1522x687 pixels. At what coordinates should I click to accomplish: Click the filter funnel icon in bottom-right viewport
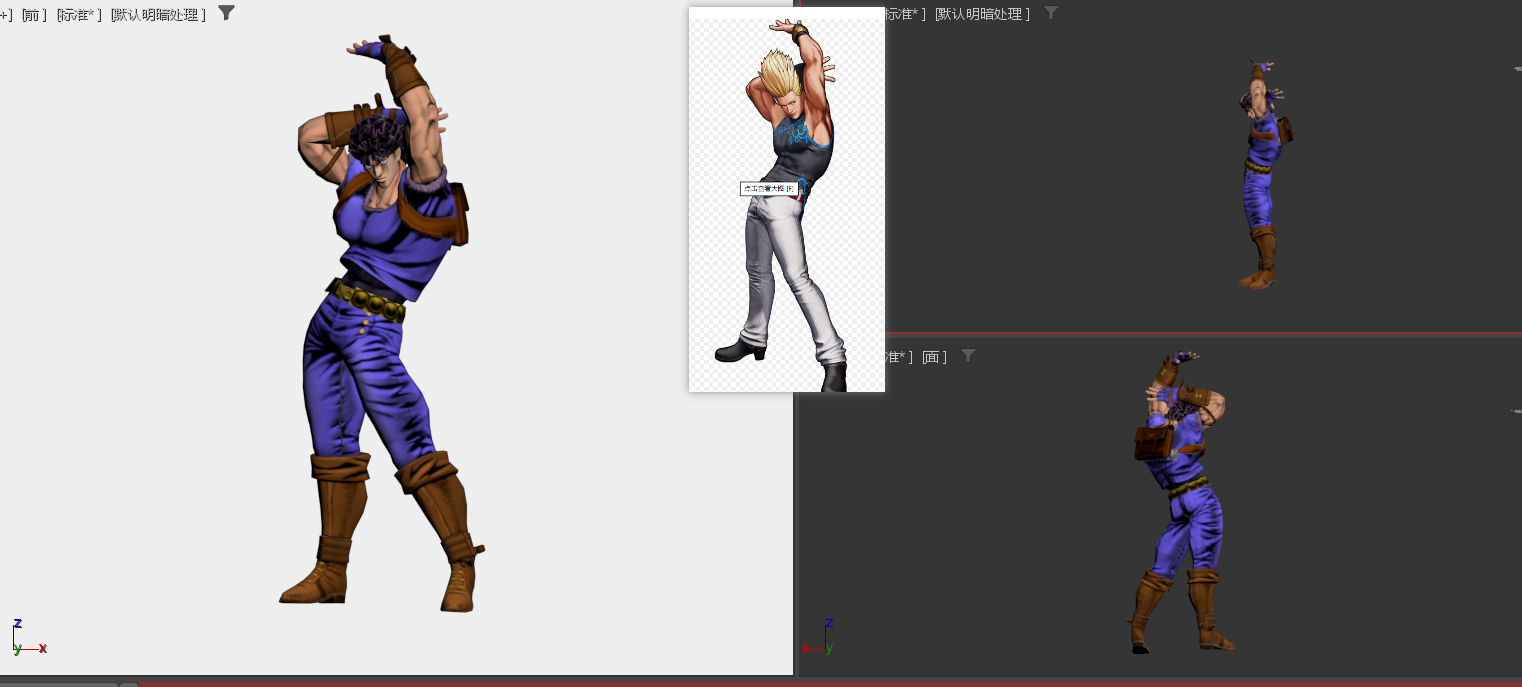[967, 355]
